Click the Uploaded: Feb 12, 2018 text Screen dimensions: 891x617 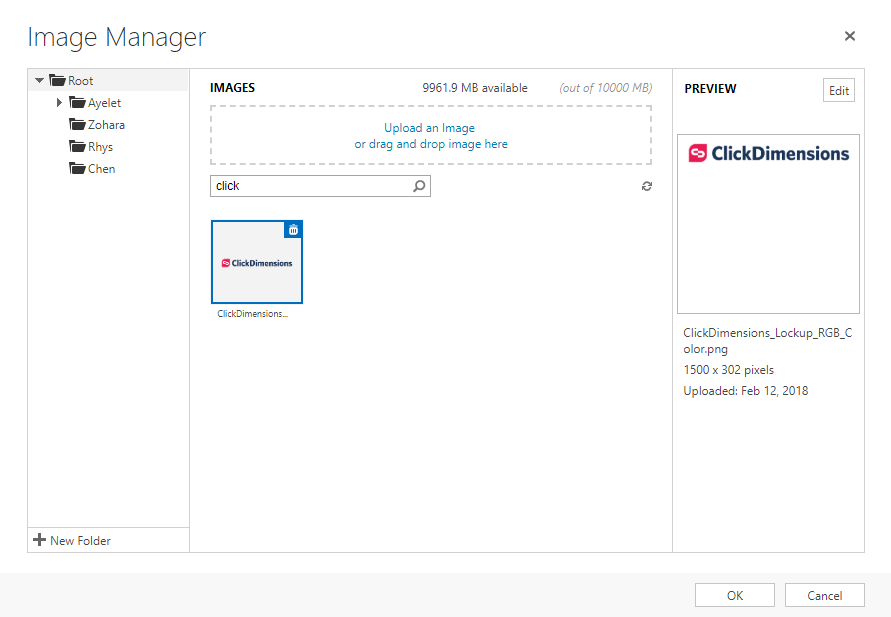746,391
